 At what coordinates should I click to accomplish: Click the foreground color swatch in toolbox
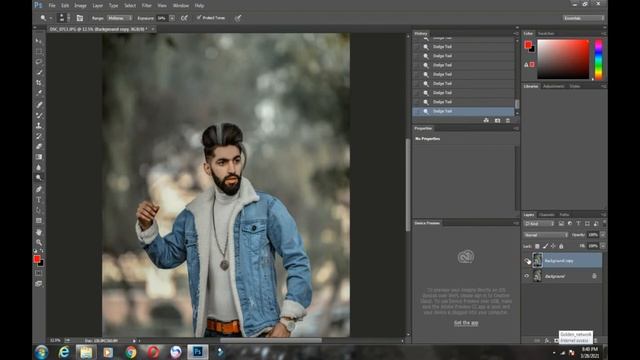(x=37, y=258)
